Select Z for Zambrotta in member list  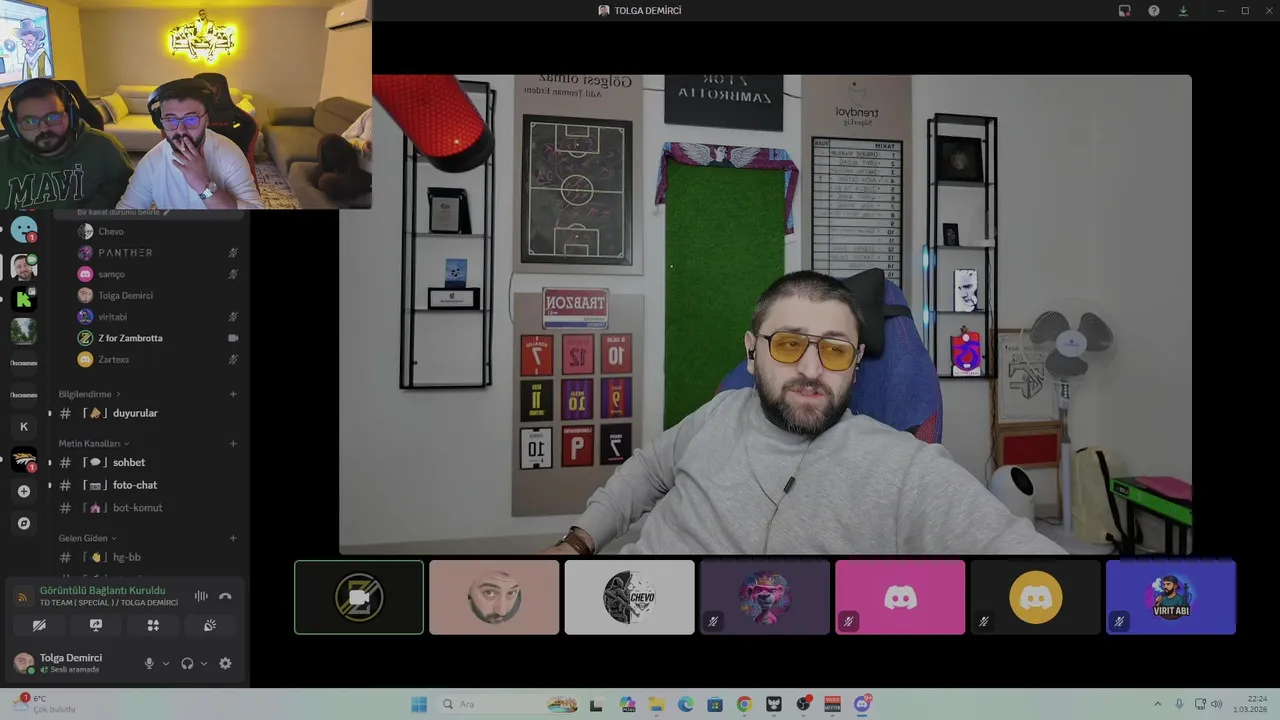click(157, 338)
